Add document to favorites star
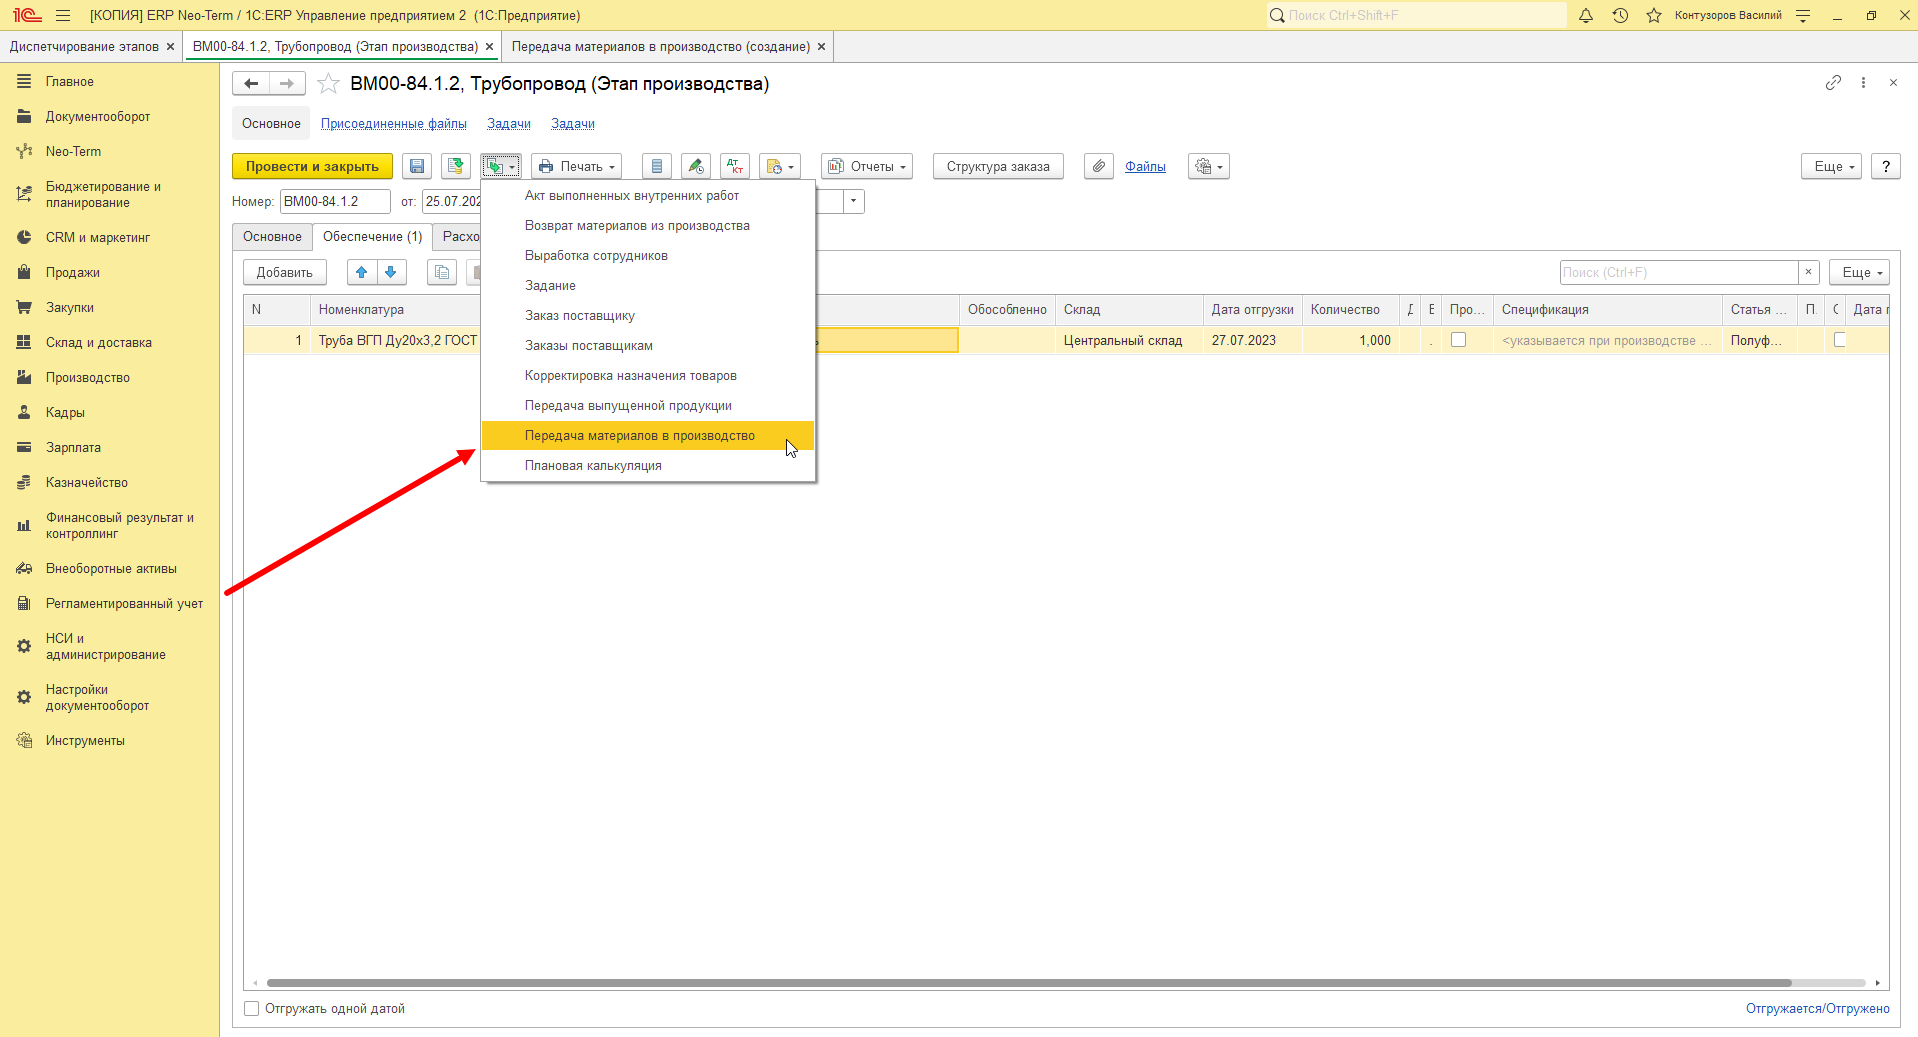 328,84
